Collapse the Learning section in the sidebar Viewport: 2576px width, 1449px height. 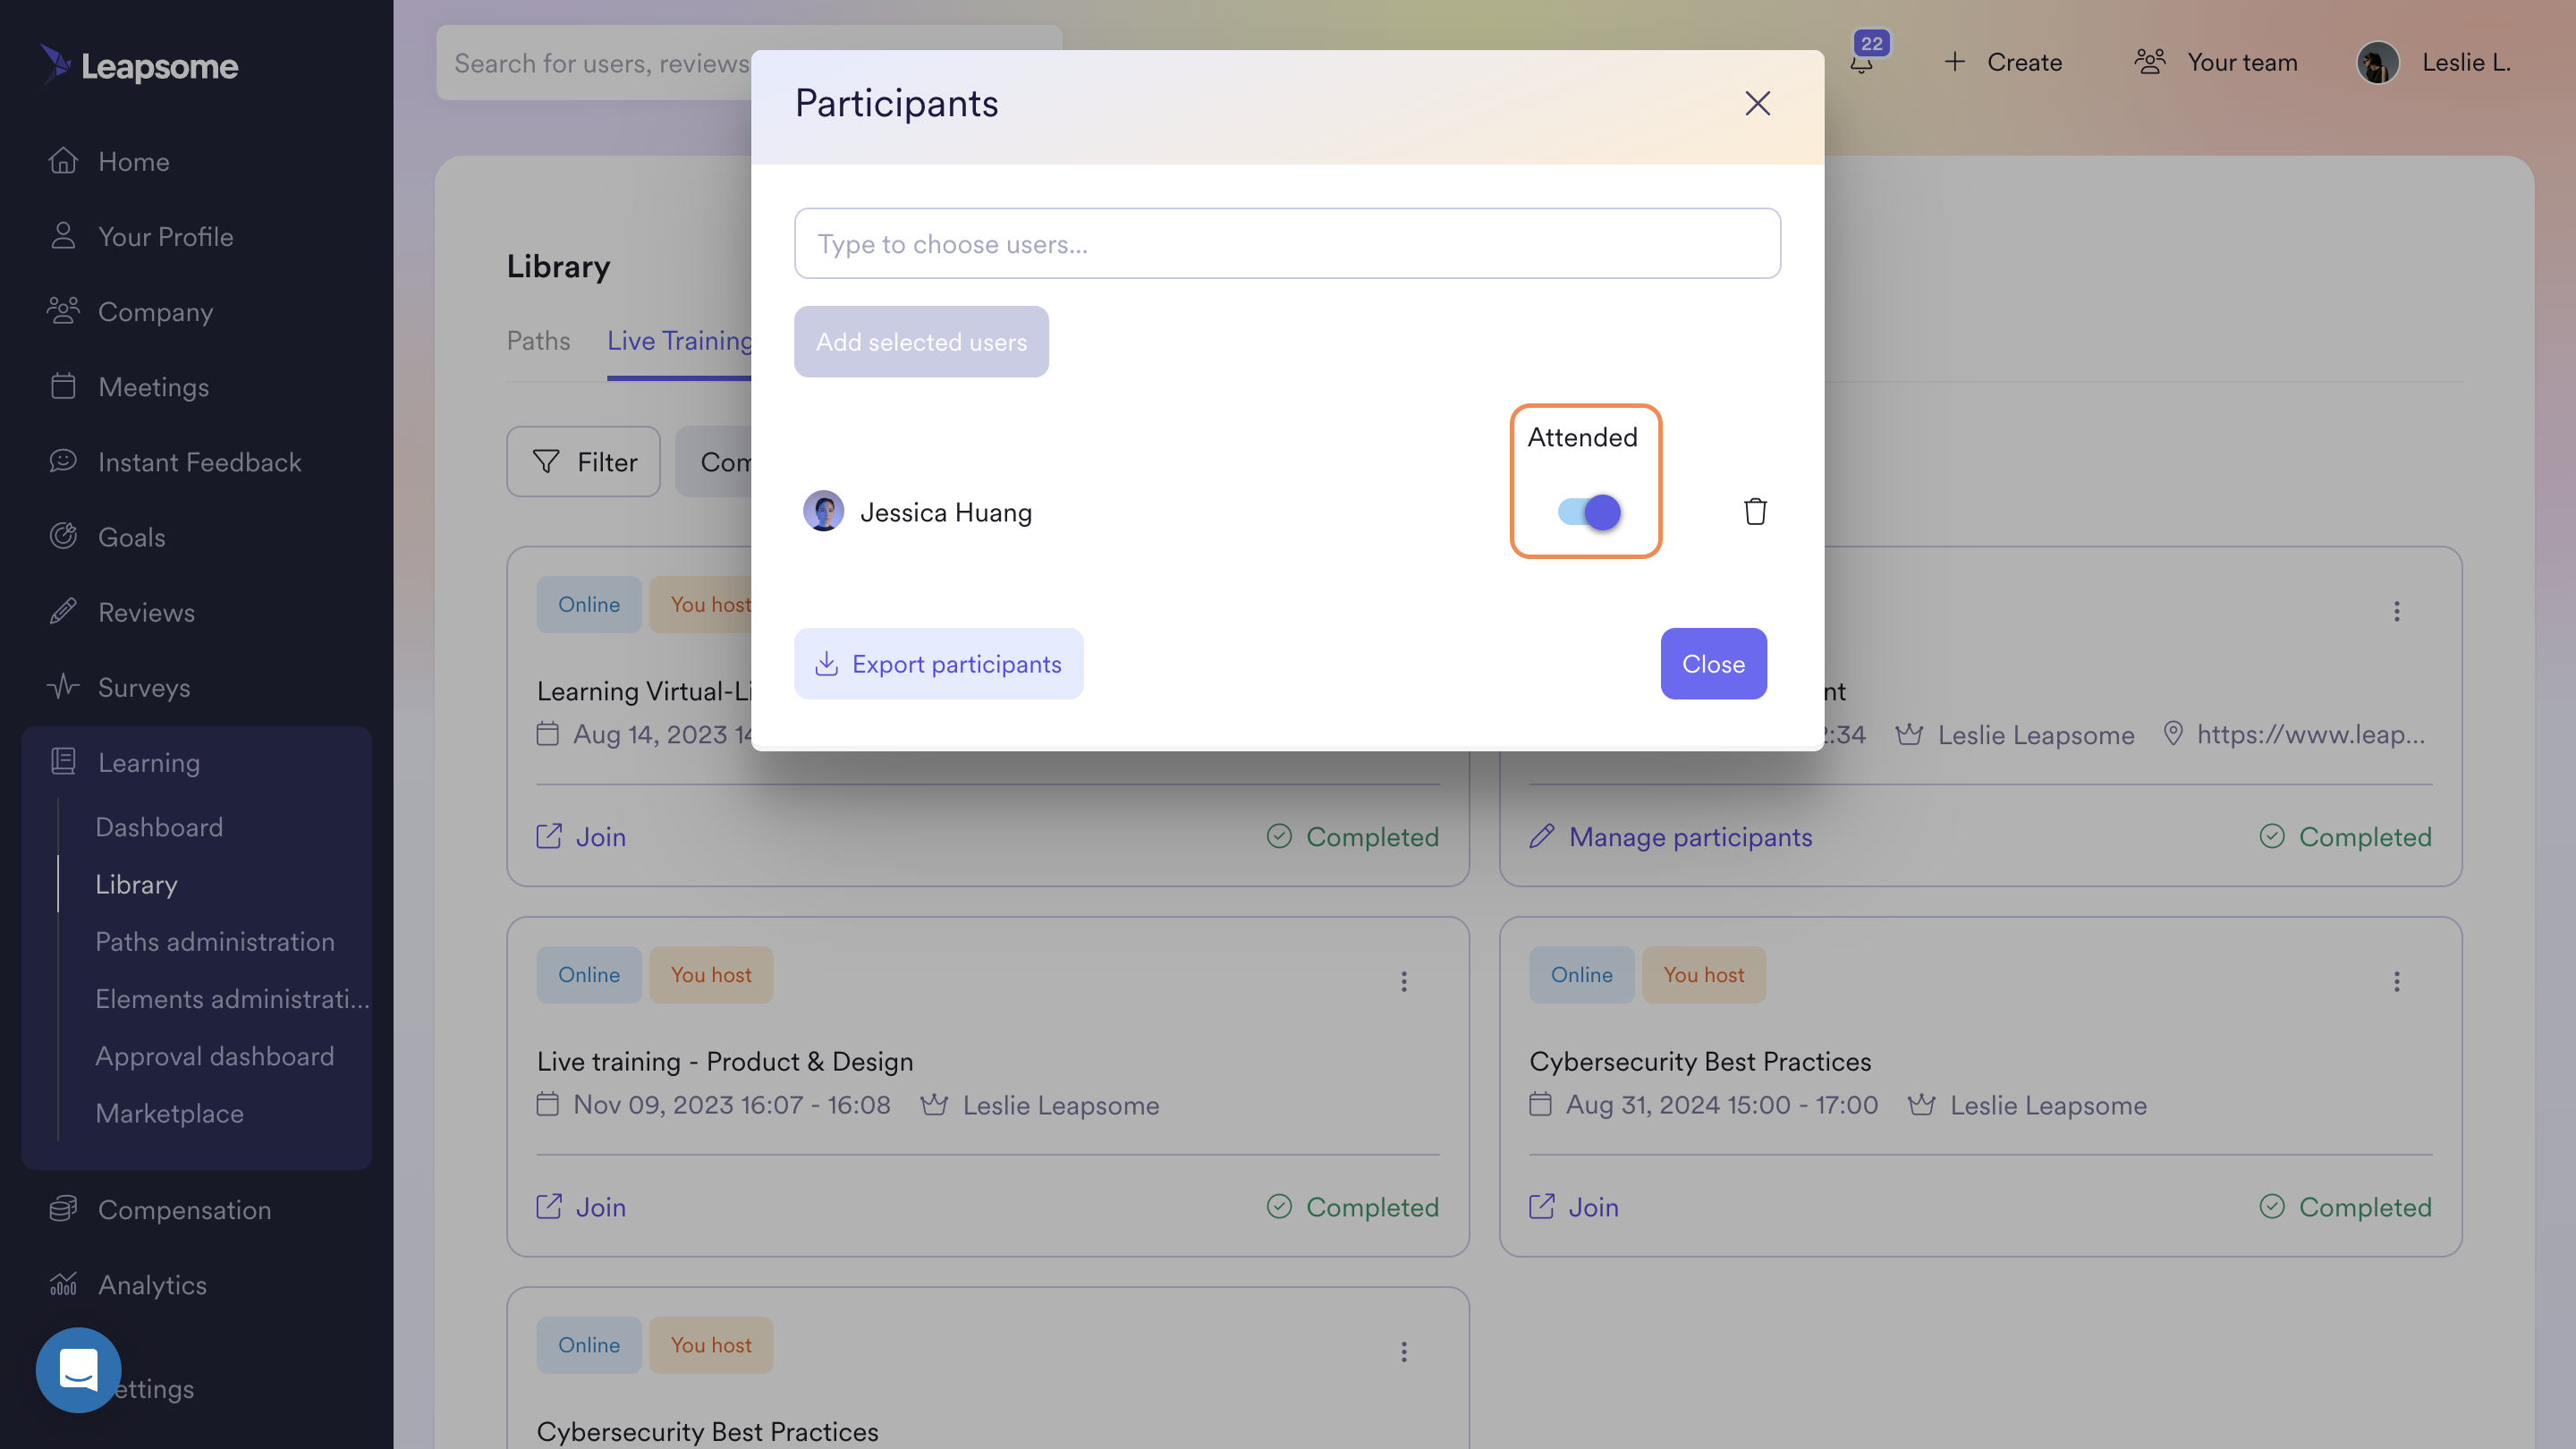click(x=124, y=762)
